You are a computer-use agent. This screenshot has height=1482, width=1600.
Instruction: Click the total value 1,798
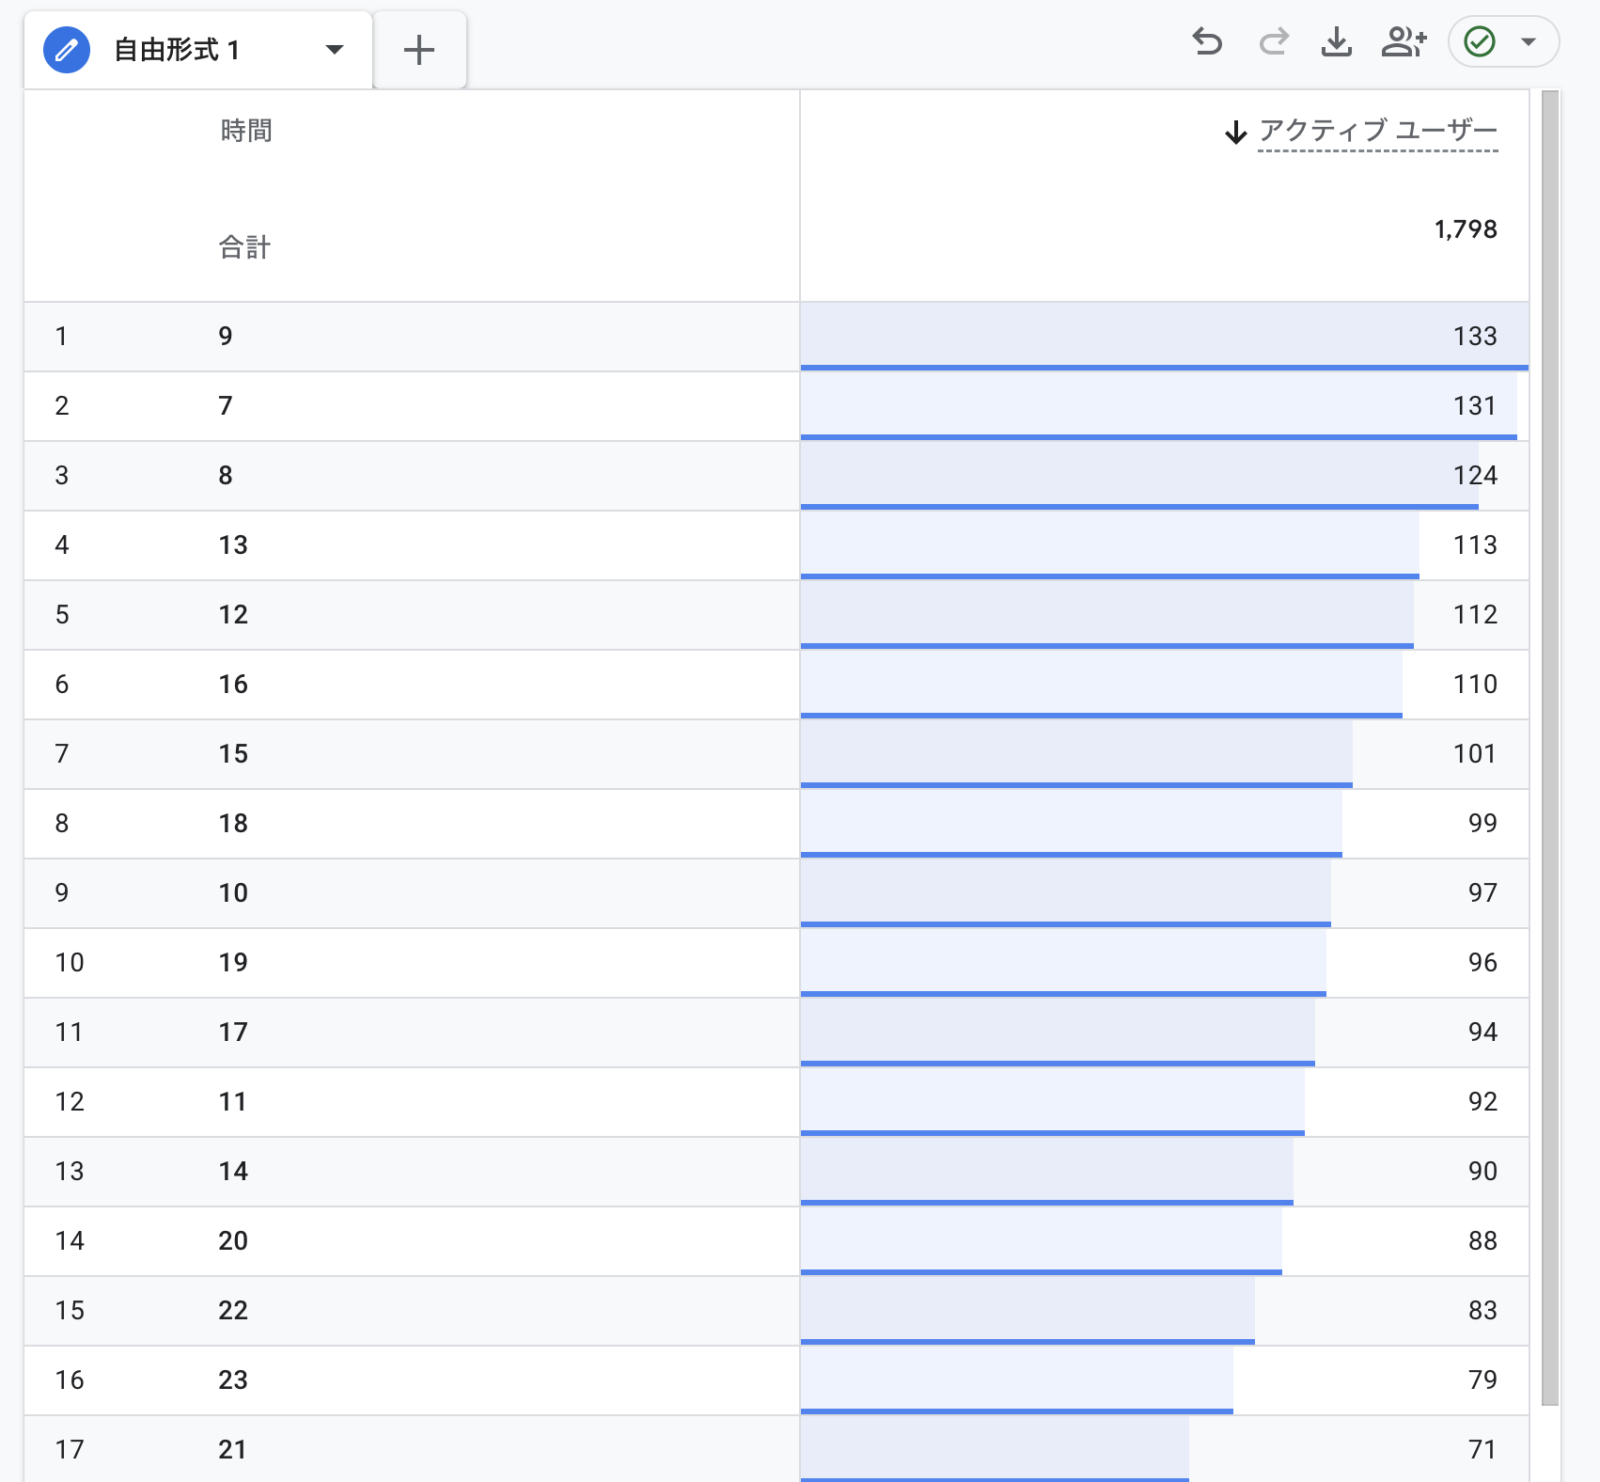click(x=1465, y=230)
